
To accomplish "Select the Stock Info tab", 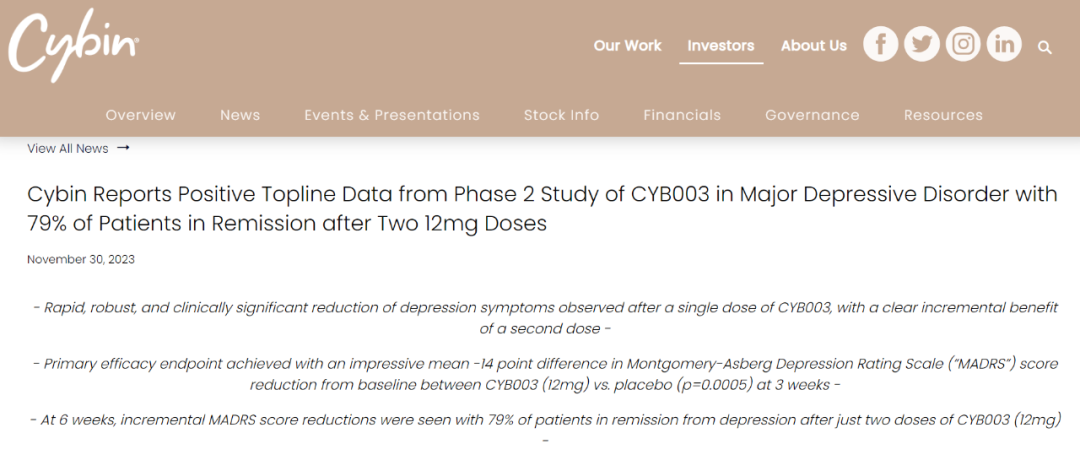I will coord(561,115).
